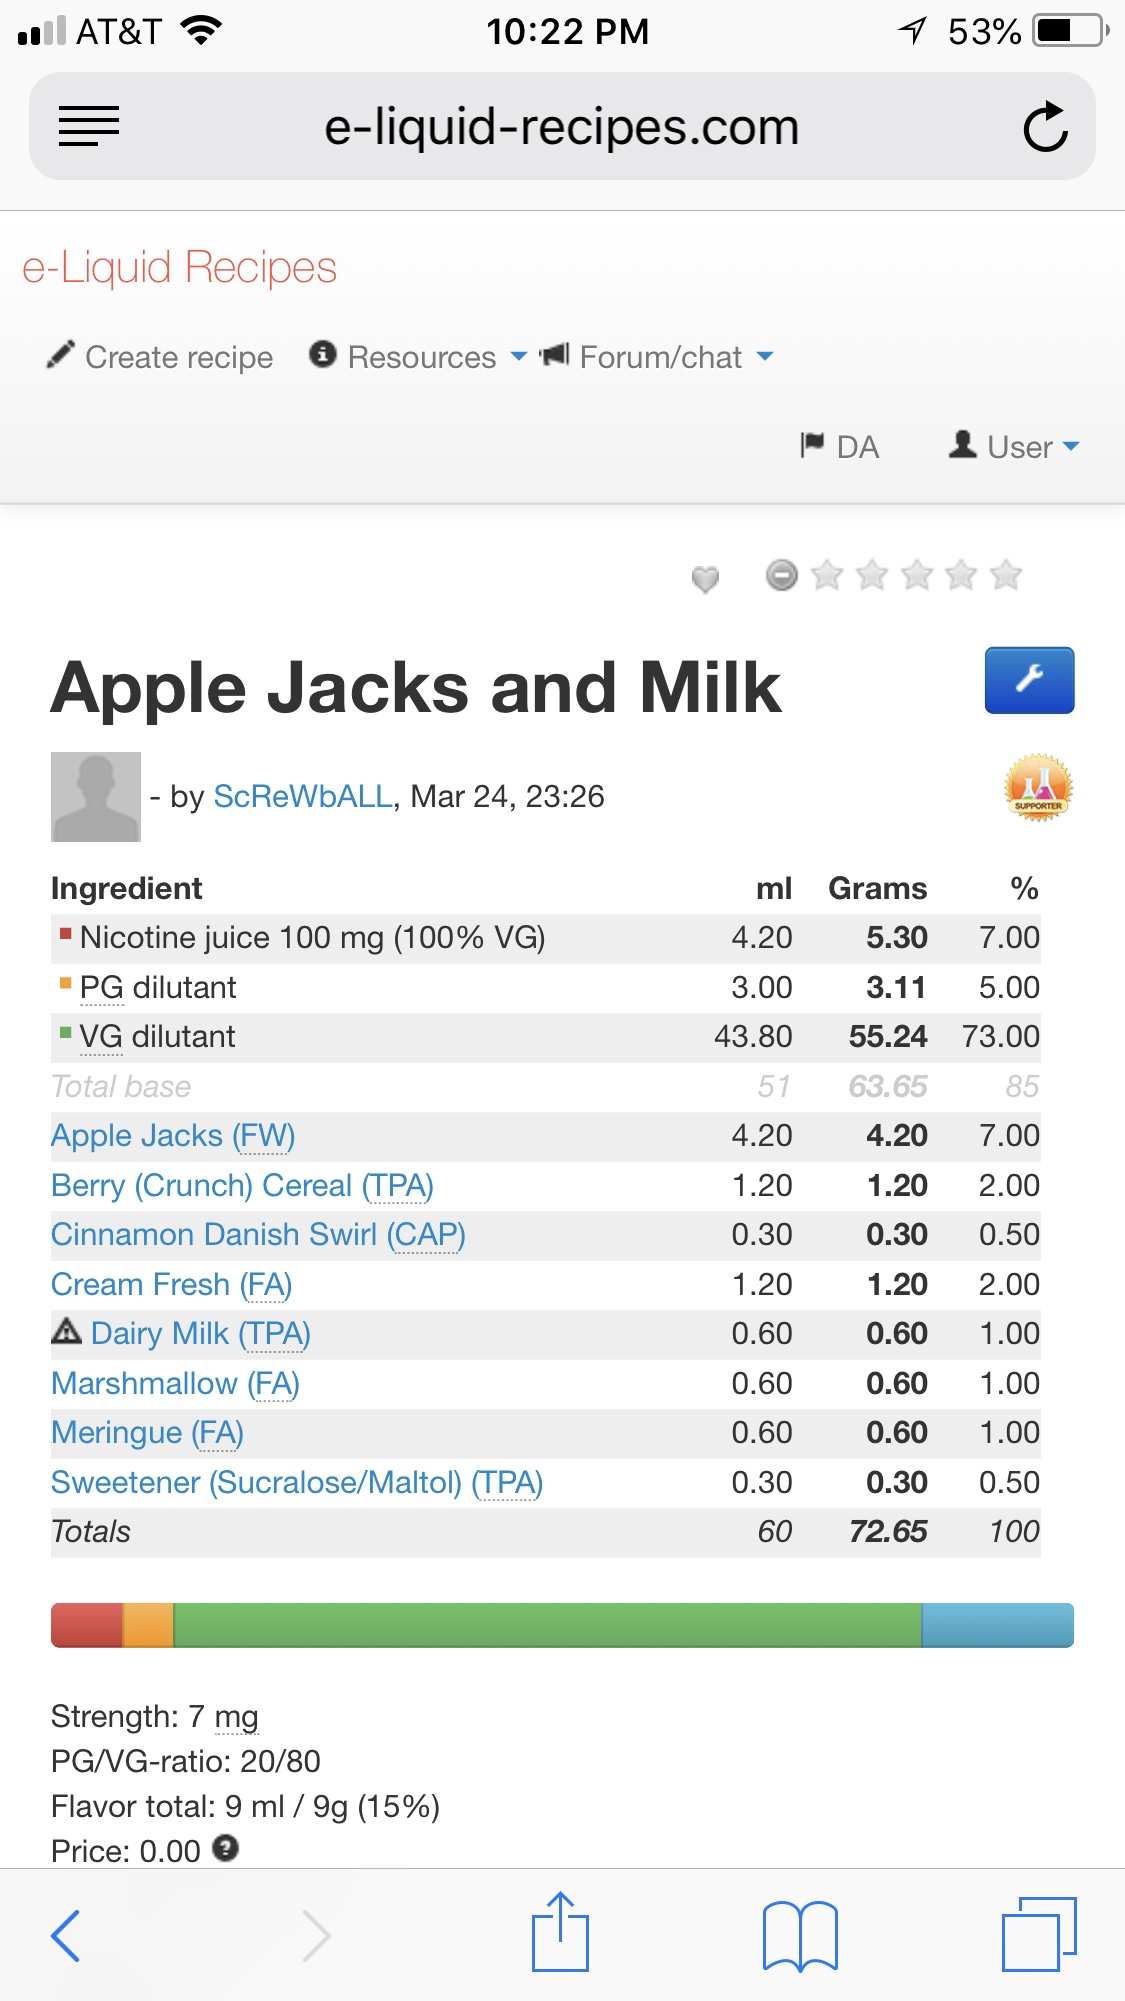The image size is (1125, 2001).
Task: Click the DA flag icon
Action: coord(812,446)
